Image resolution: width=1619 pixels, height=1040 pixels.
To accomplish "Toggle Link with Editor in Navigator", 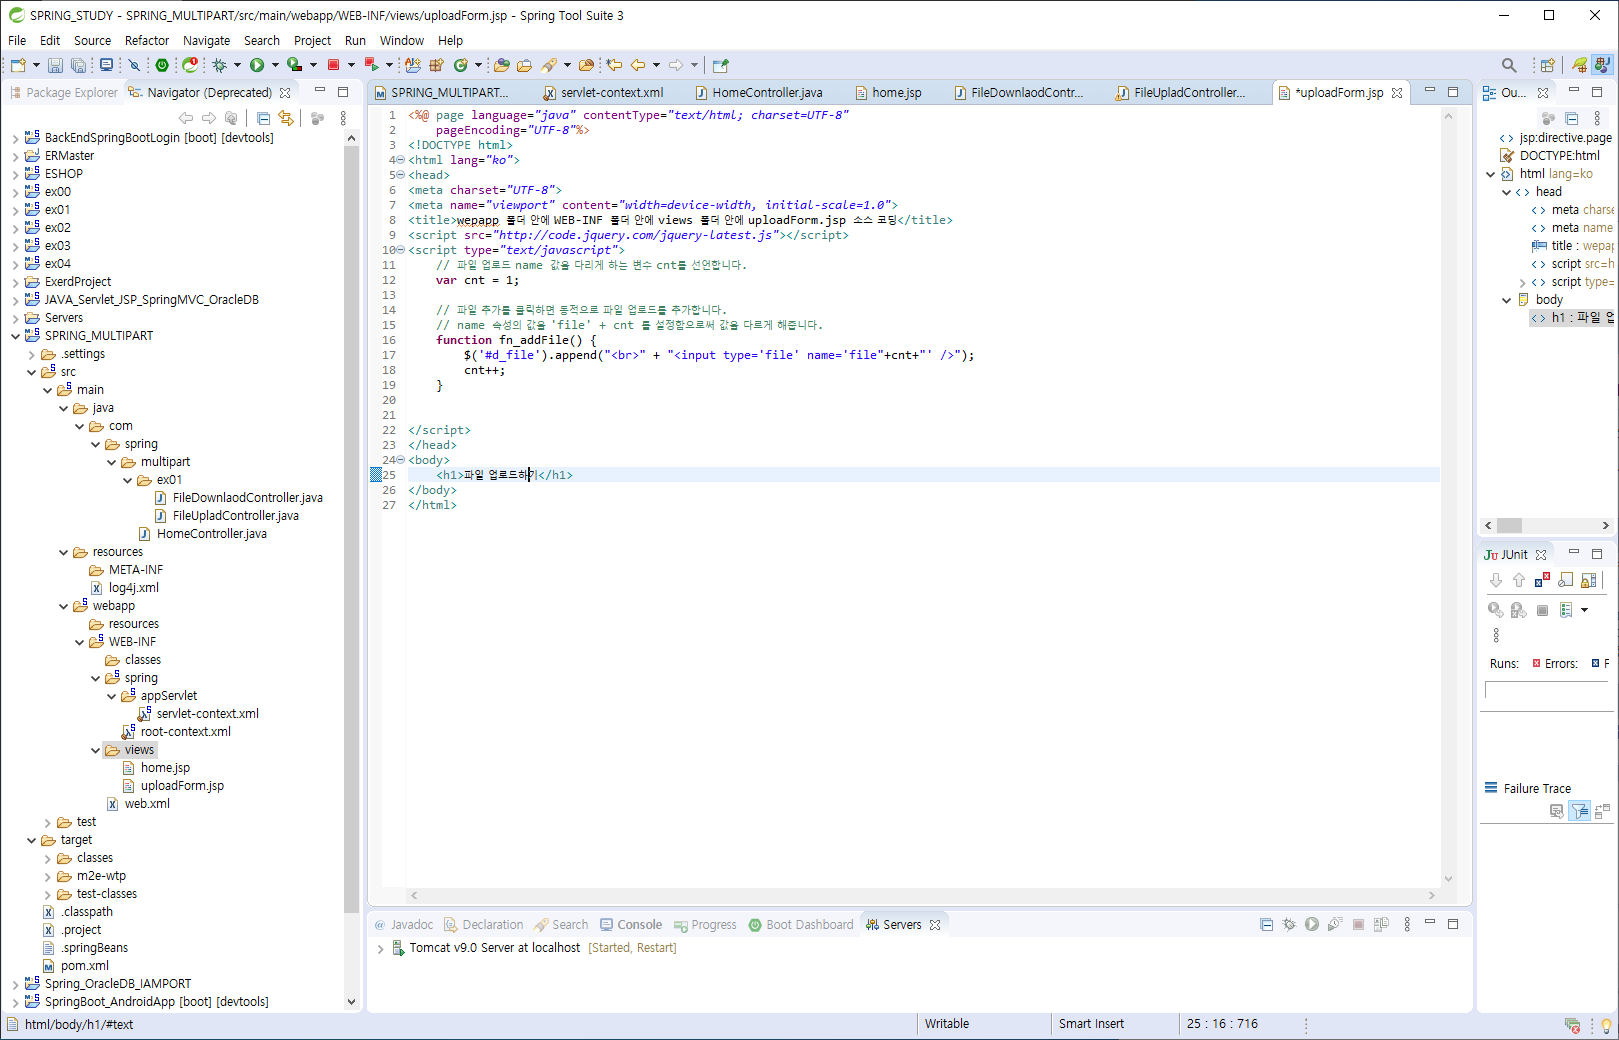I will click(286, 118).
